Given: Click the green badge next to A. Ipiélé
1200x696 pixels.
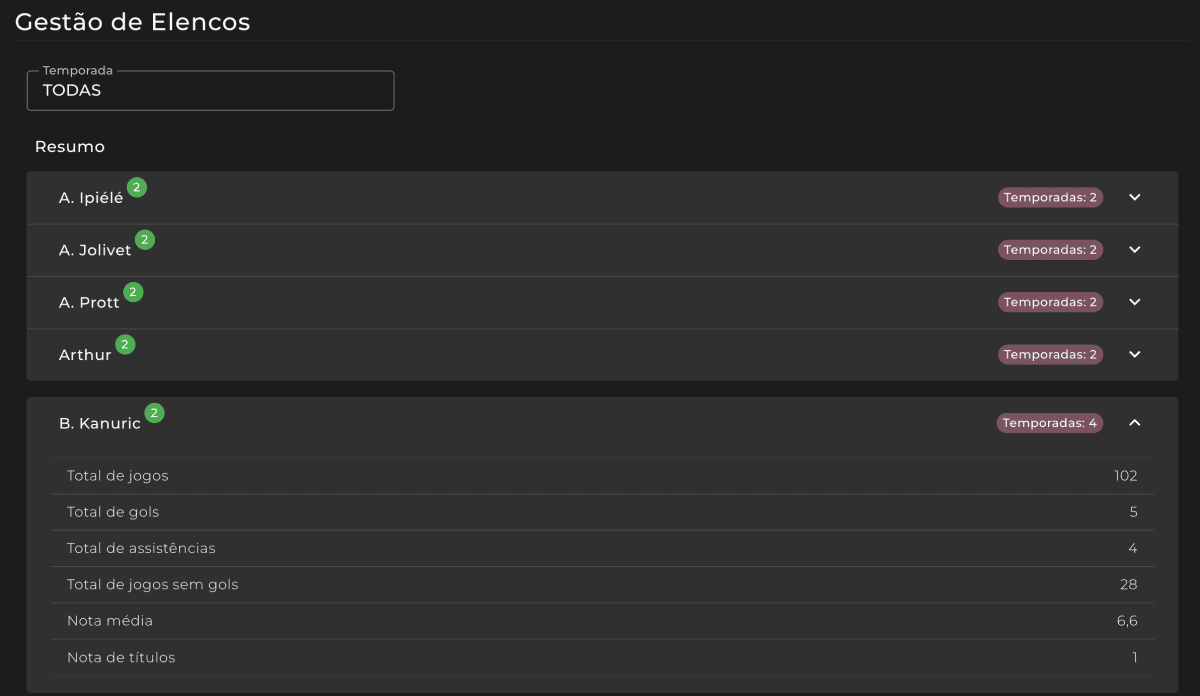Looking at the screenshot, I should pos(137,187).
